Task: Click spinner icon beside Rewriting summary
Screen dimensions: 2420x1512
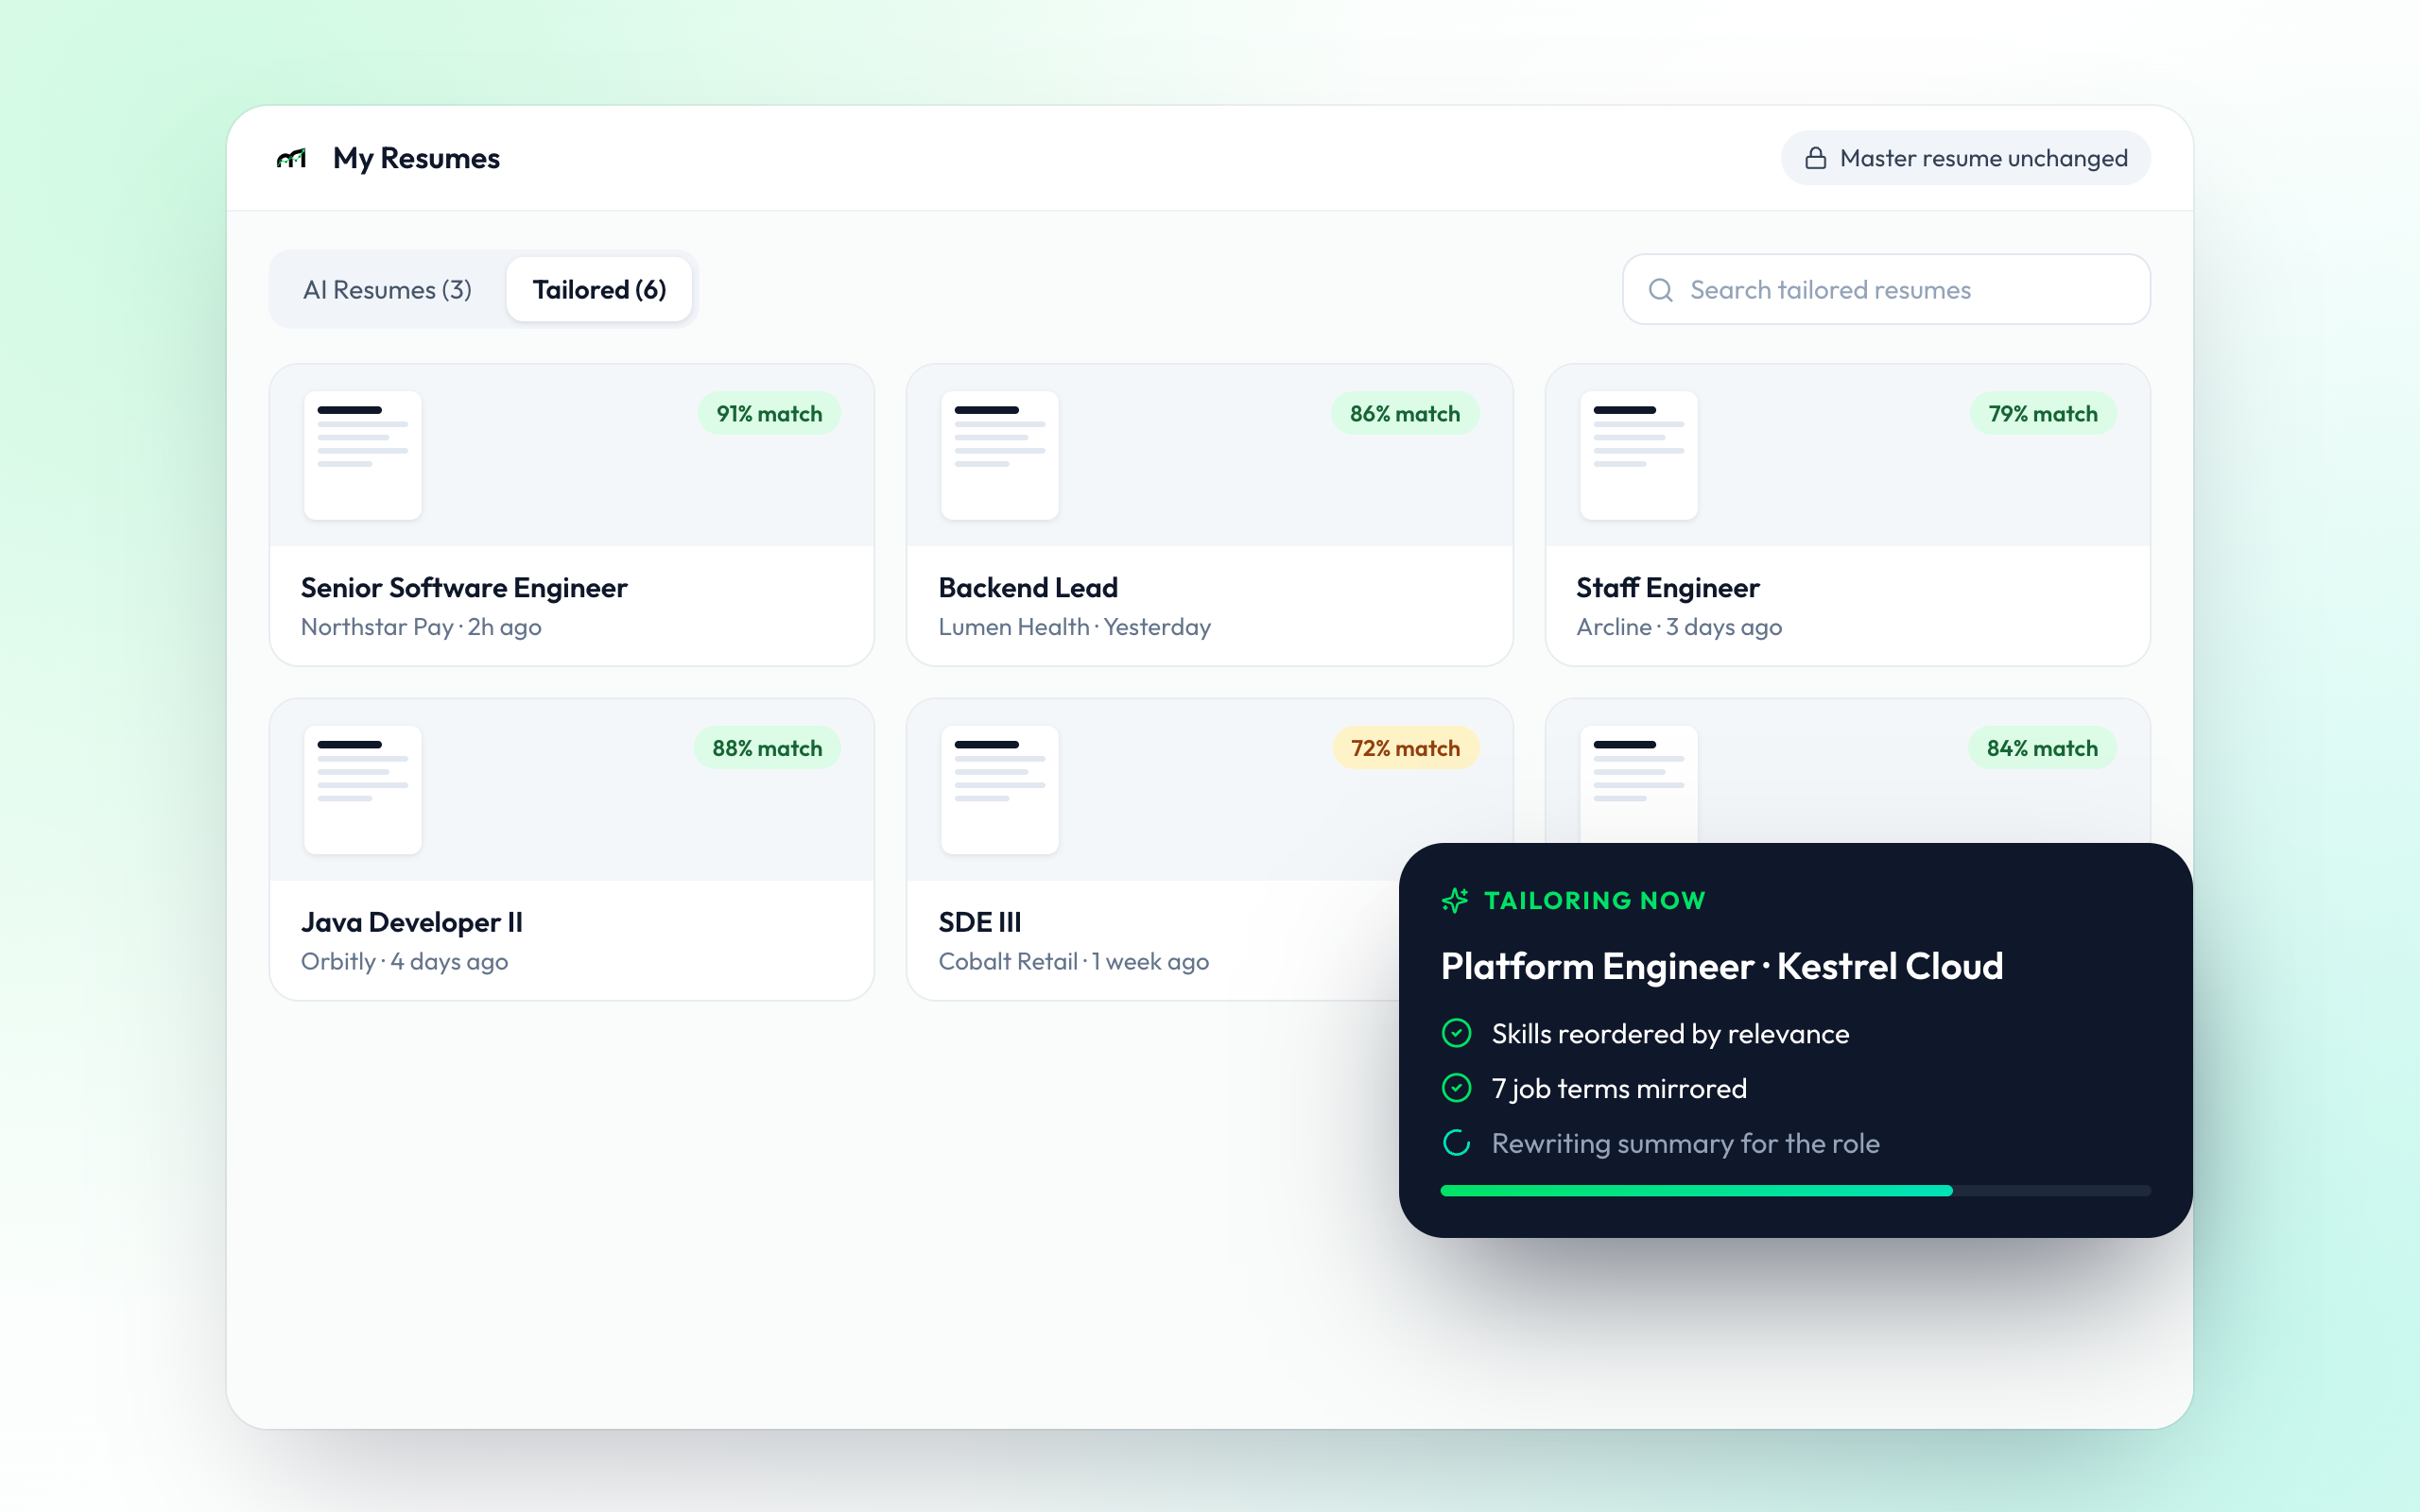Action: tap(1456, 1143)
